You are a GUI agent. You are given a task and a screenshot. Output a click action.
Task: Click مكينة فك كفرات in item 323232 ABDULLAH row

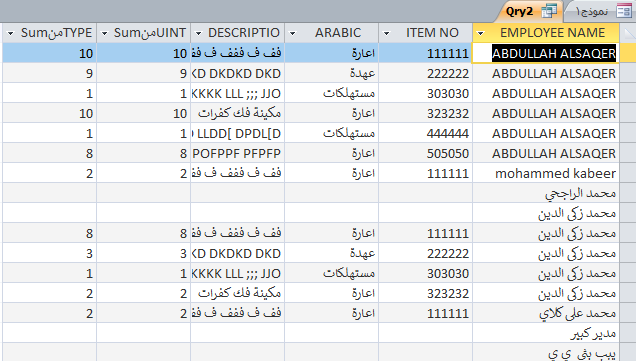pyautogui.click(x=237, y=113)
